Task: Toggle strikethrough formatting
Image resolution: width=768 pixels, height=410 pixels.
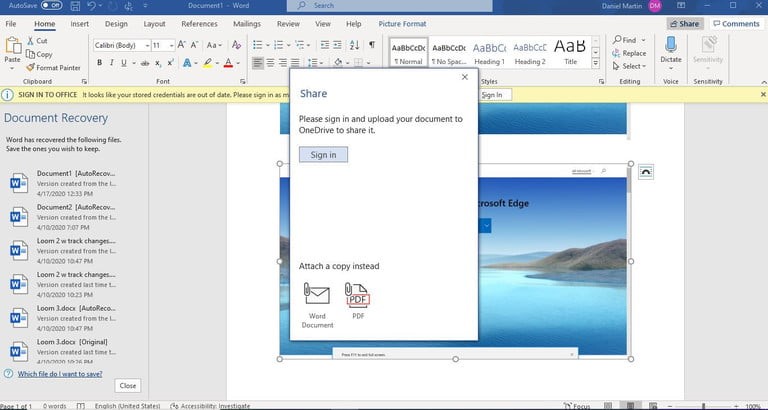Action: pos(145,63)
